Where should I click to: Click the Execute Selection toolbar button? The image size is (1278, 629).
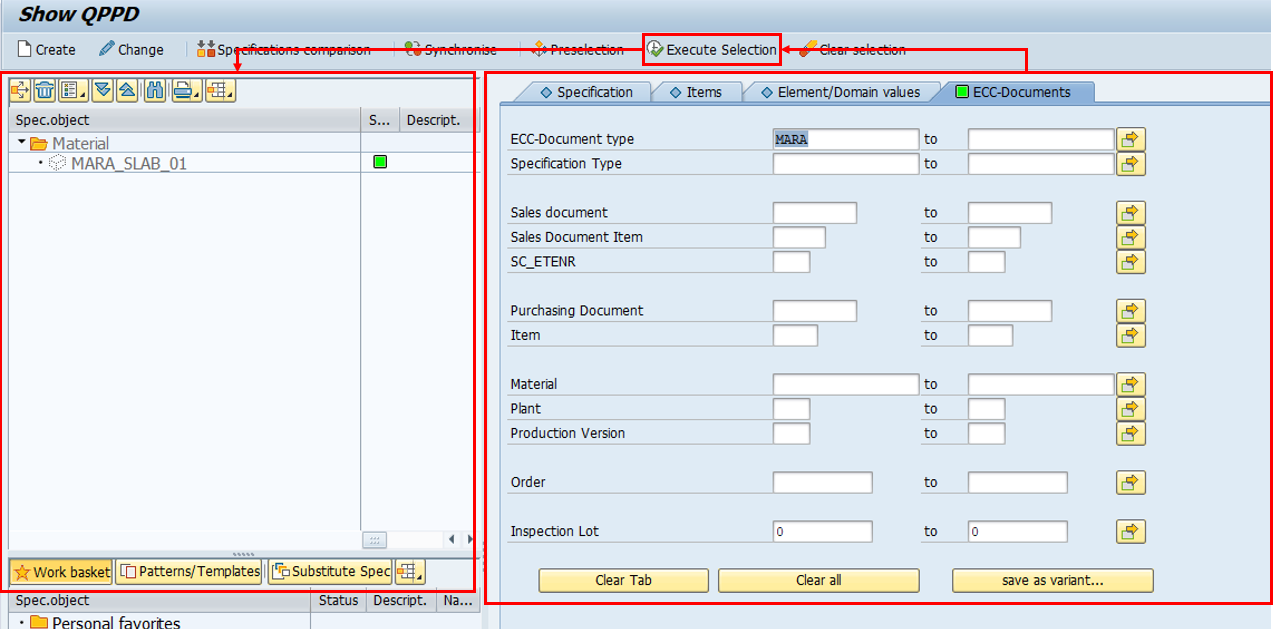click(x=711, y=49)
